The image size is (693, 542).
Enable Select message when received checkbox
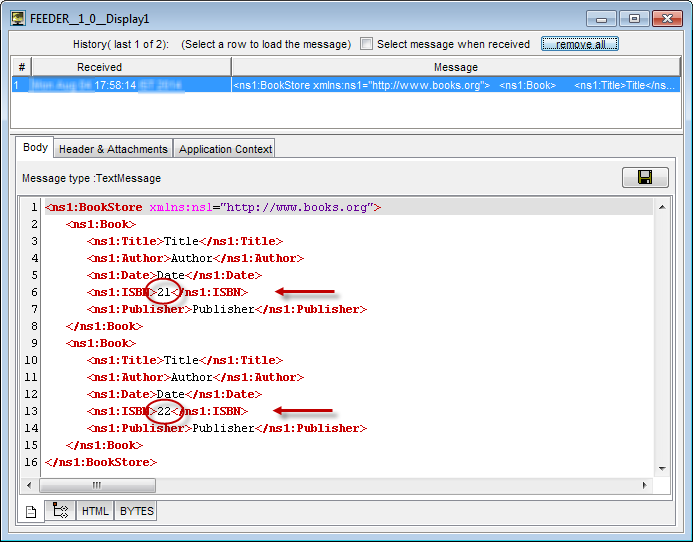click(367, 44)
